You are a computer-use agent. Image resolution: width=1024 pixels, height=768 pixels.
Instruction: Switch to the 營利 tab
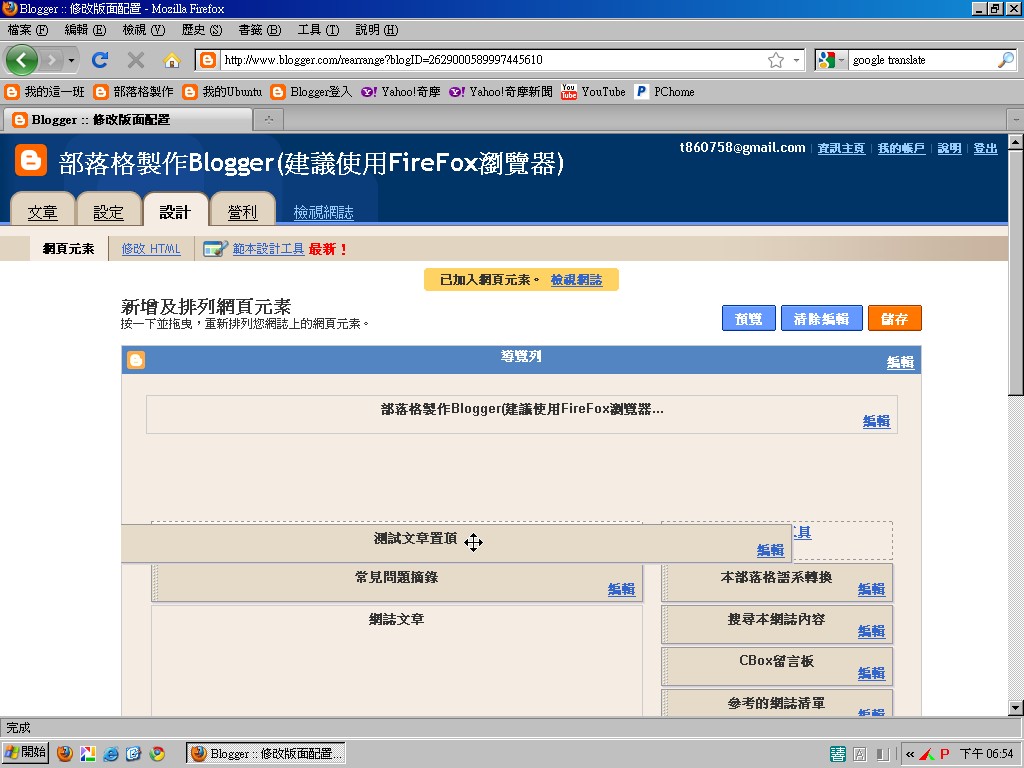coord(242,210)
